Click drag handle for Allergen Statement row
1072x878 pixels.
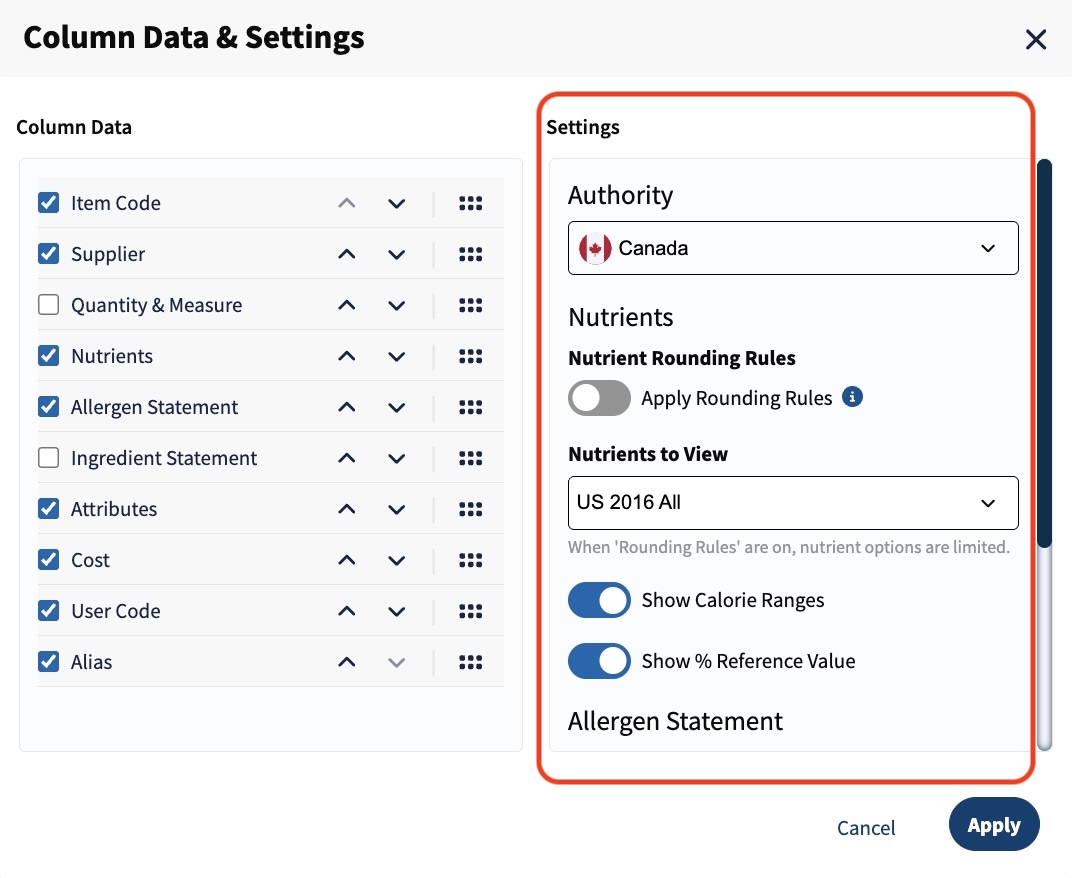(x=470, y=407)
